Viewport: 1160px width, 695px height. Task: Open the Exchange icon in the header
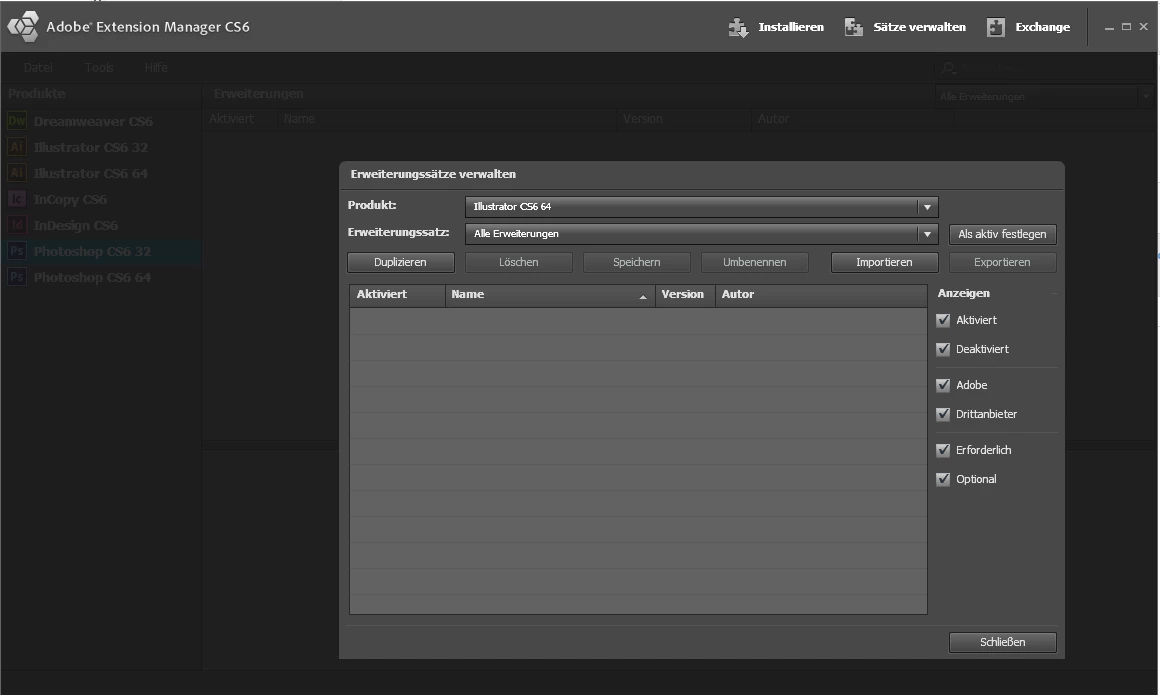point(996,27)
